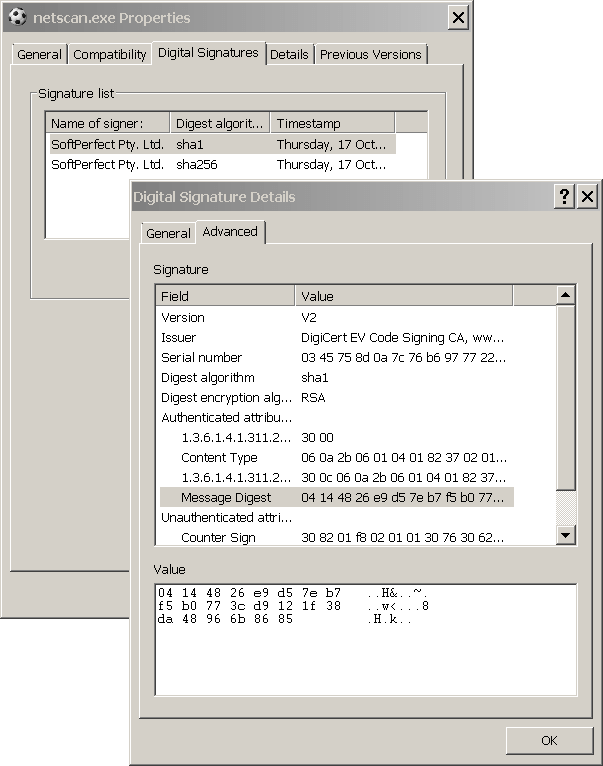The width and height of the screenshot is (603, 766).
Task: Click the RSA value cell
Action: (x=313, y=397)
